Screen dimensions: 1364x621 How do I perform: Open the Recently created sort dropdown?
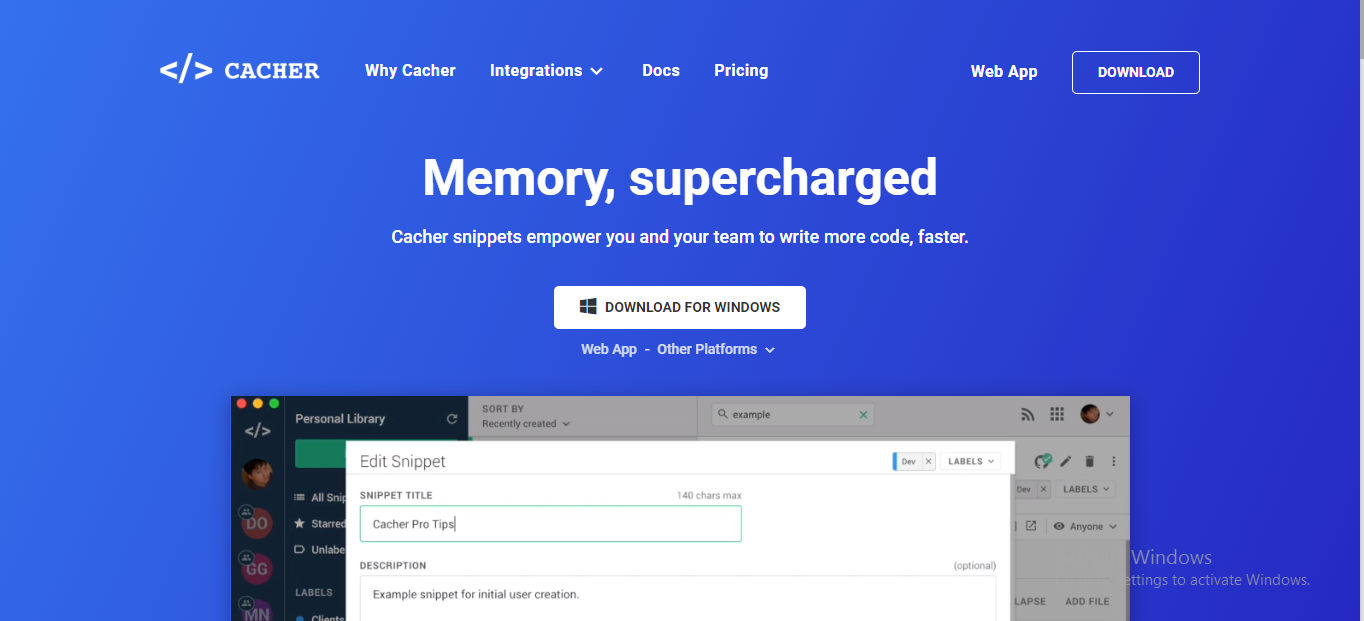tap(526, 424)
